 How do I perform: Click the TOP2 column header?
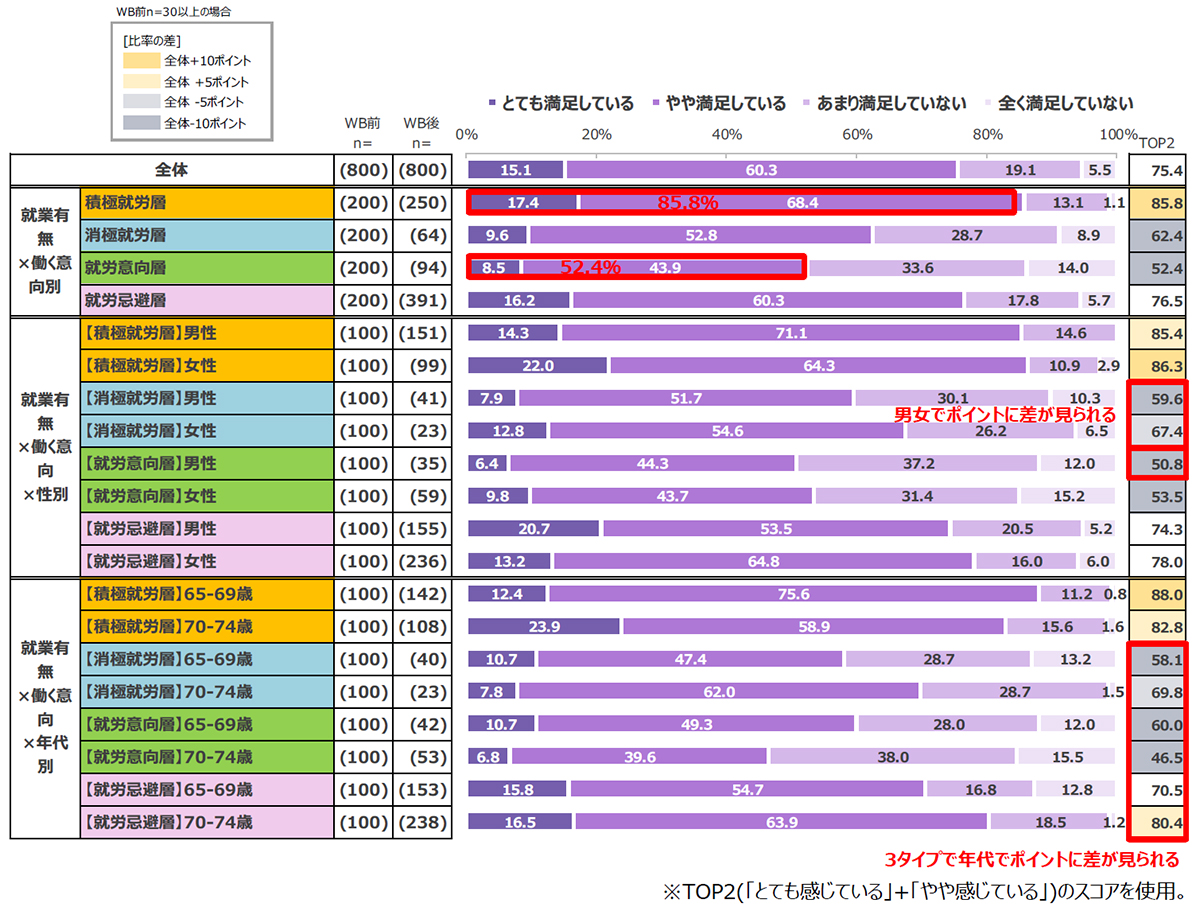(1158, 139)
